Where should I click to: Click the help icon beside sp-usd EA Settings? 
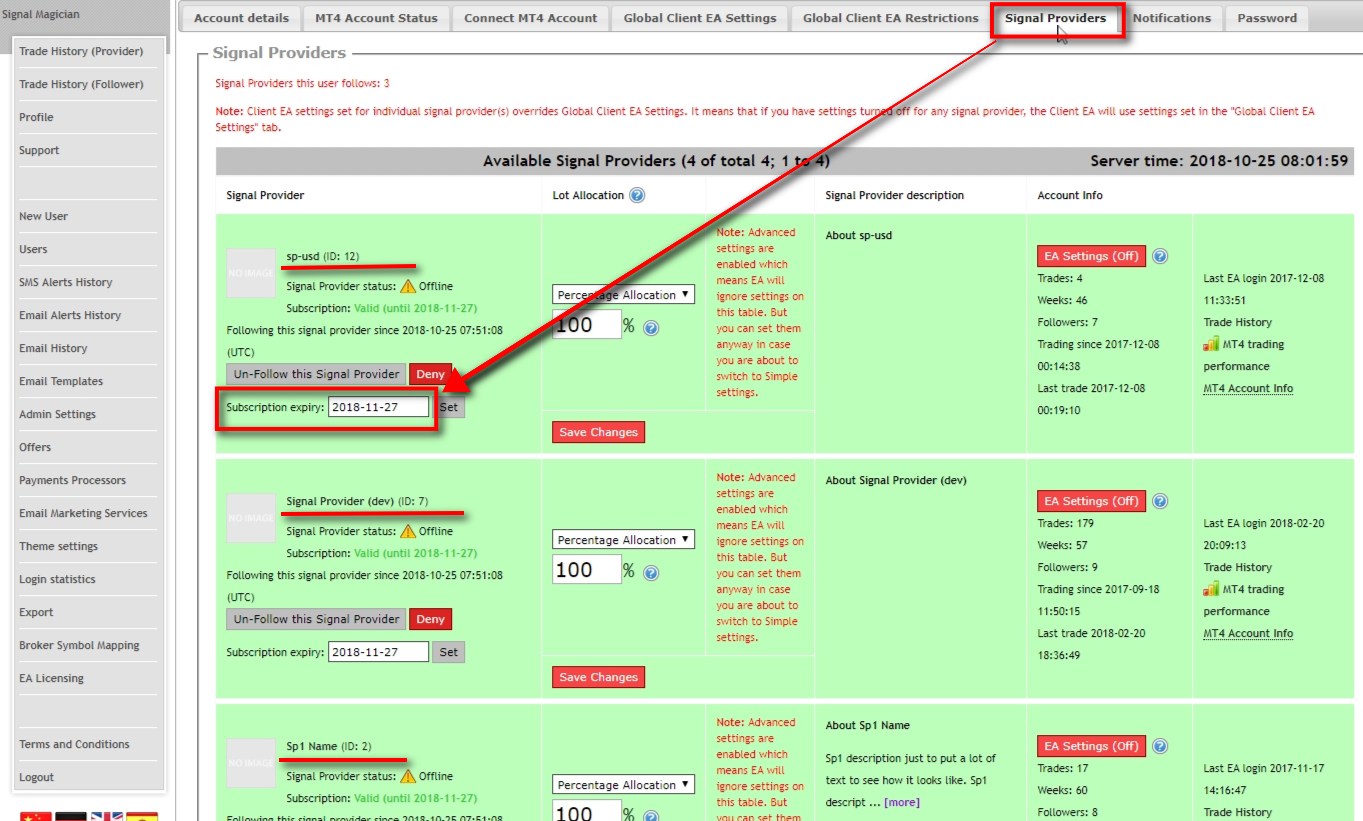1159,255
